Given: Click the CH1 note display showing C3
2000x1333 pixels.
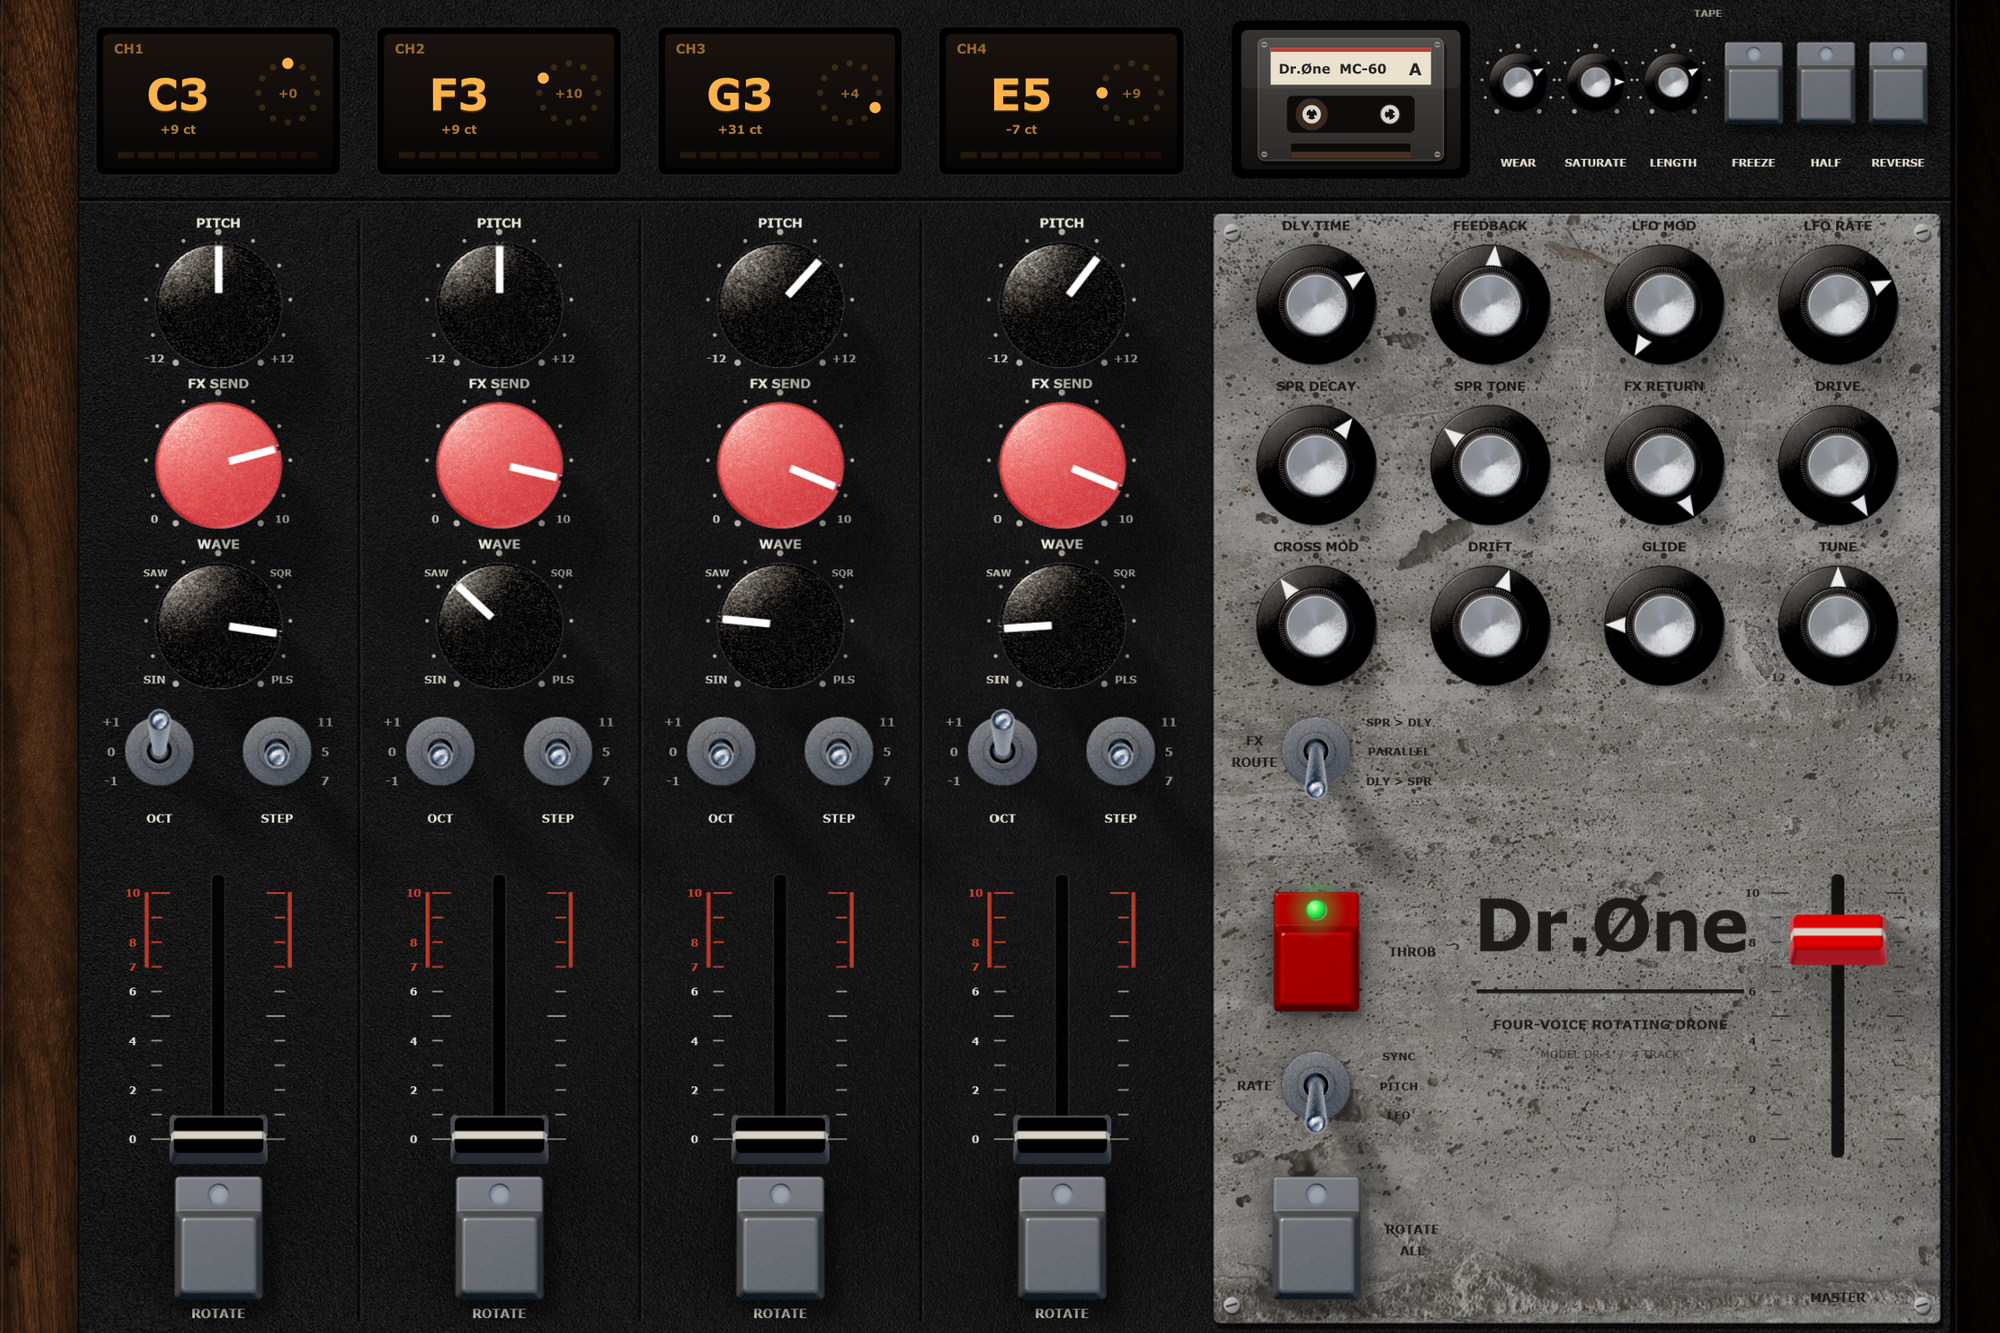Looking at the screenshot, I should 218,101.
